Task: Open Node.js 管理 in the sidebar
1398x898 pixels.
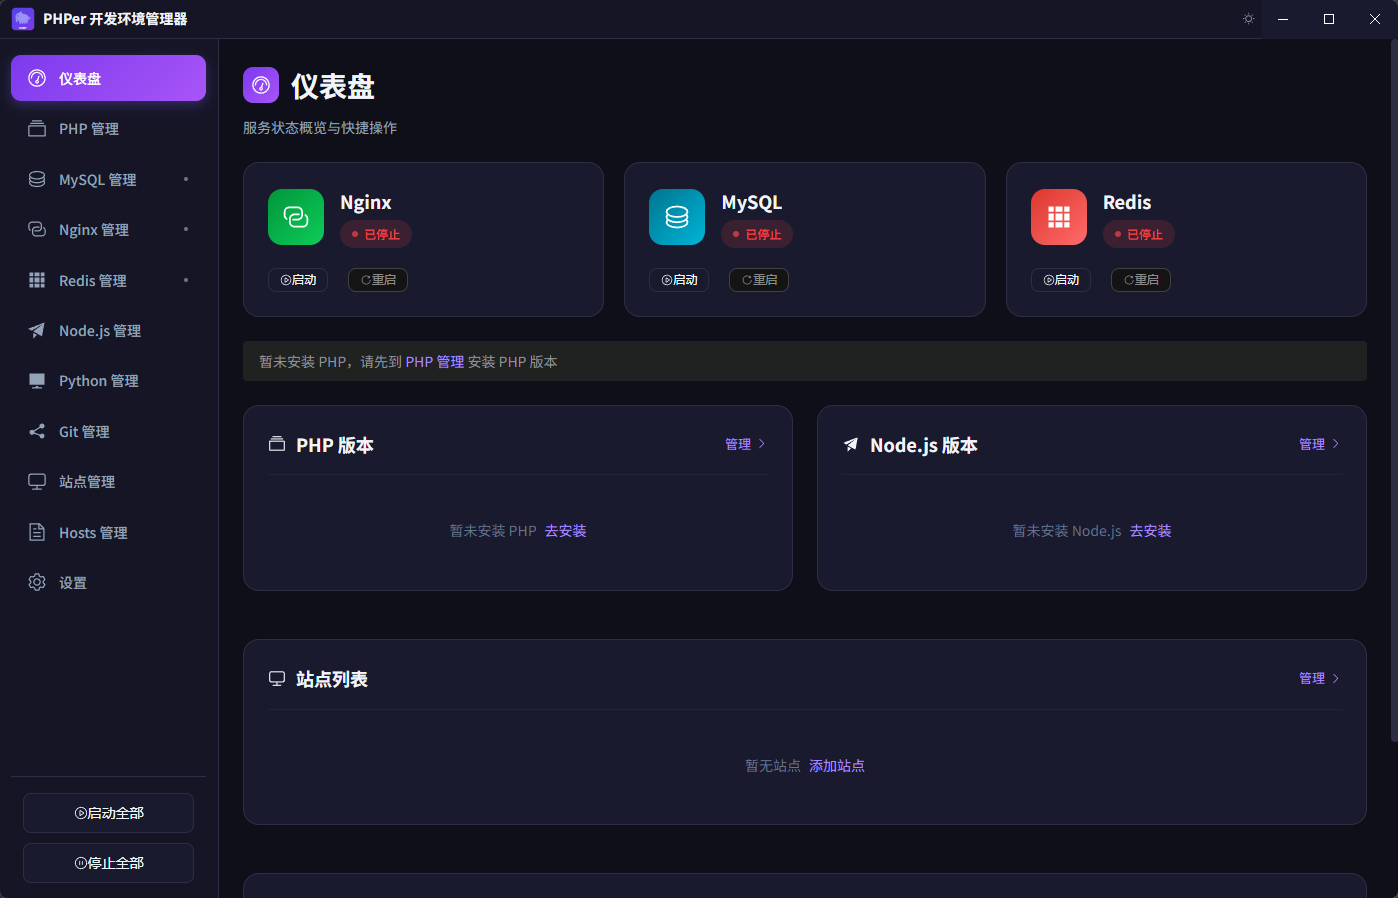Action: pyautogui.click(x=100, y=330)
